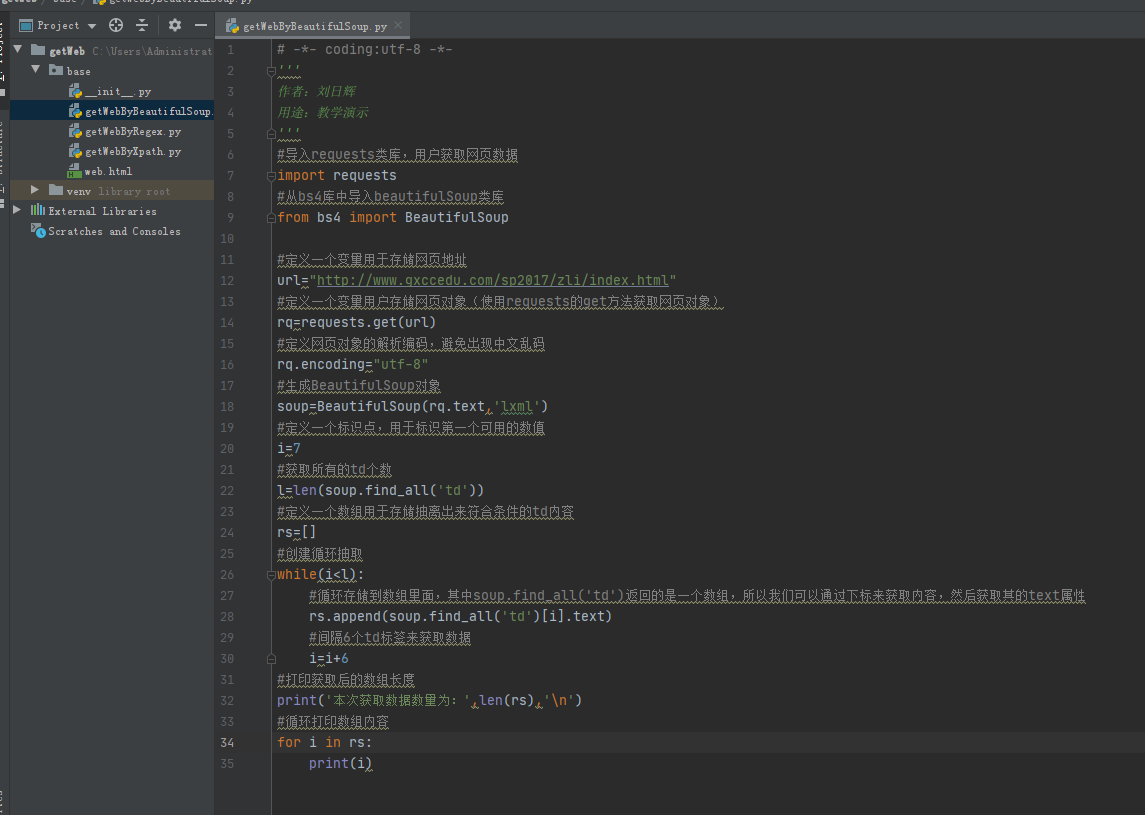This screenshot has height=815, width=1145.
Task: Open the Project view dropdown
Action: (x=92, y=26)
